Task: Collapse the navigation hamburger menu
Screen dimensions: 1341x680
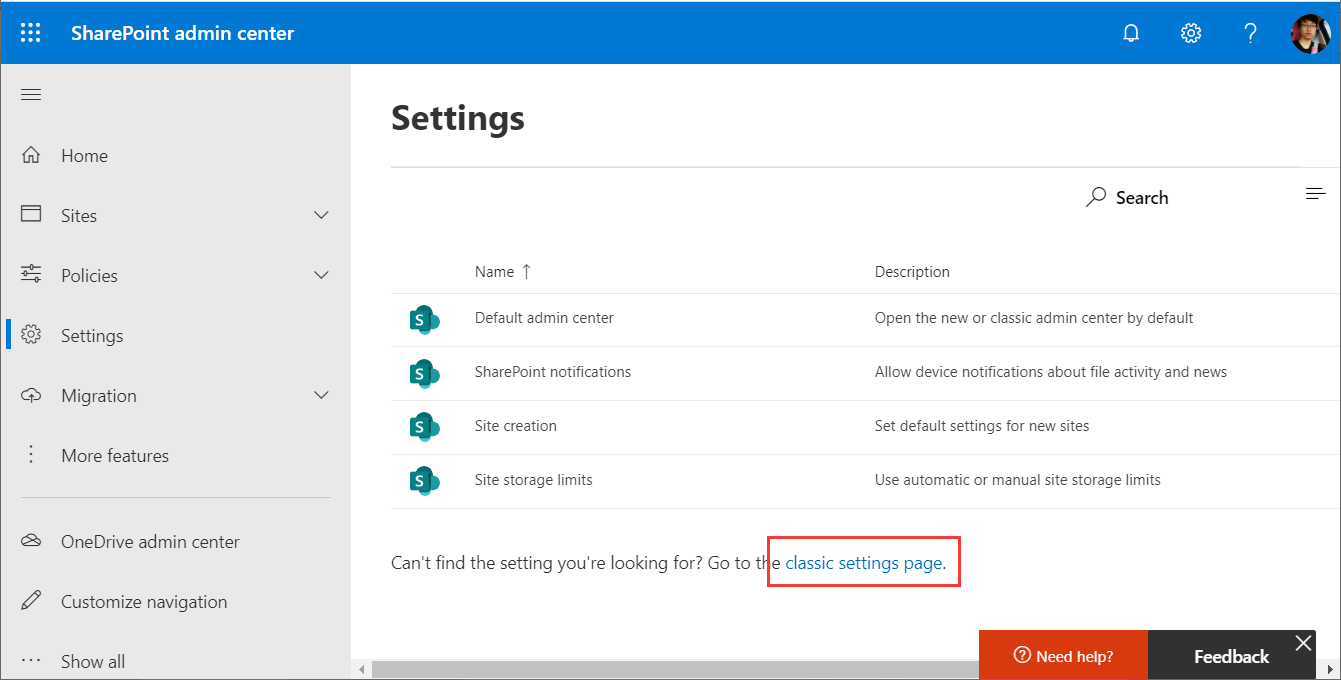Action: (31, 95)
